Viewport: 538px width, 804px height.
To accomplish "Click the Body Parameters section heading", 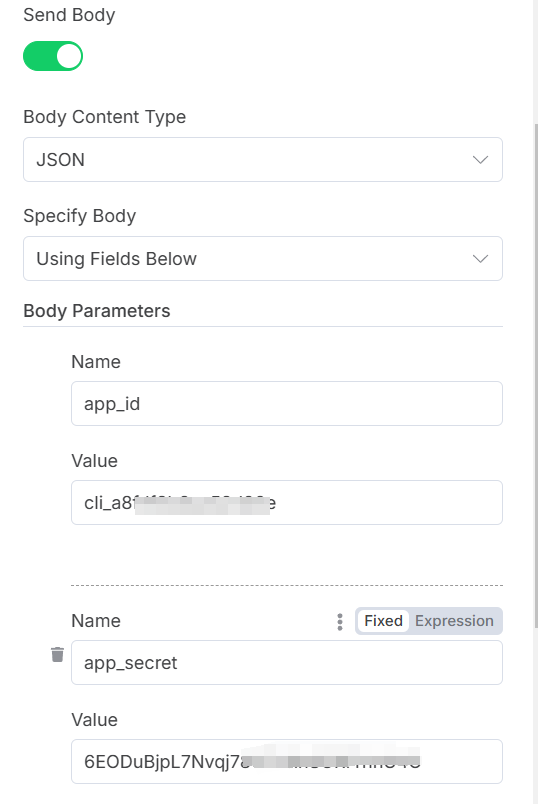I will [x=96, y=311].
